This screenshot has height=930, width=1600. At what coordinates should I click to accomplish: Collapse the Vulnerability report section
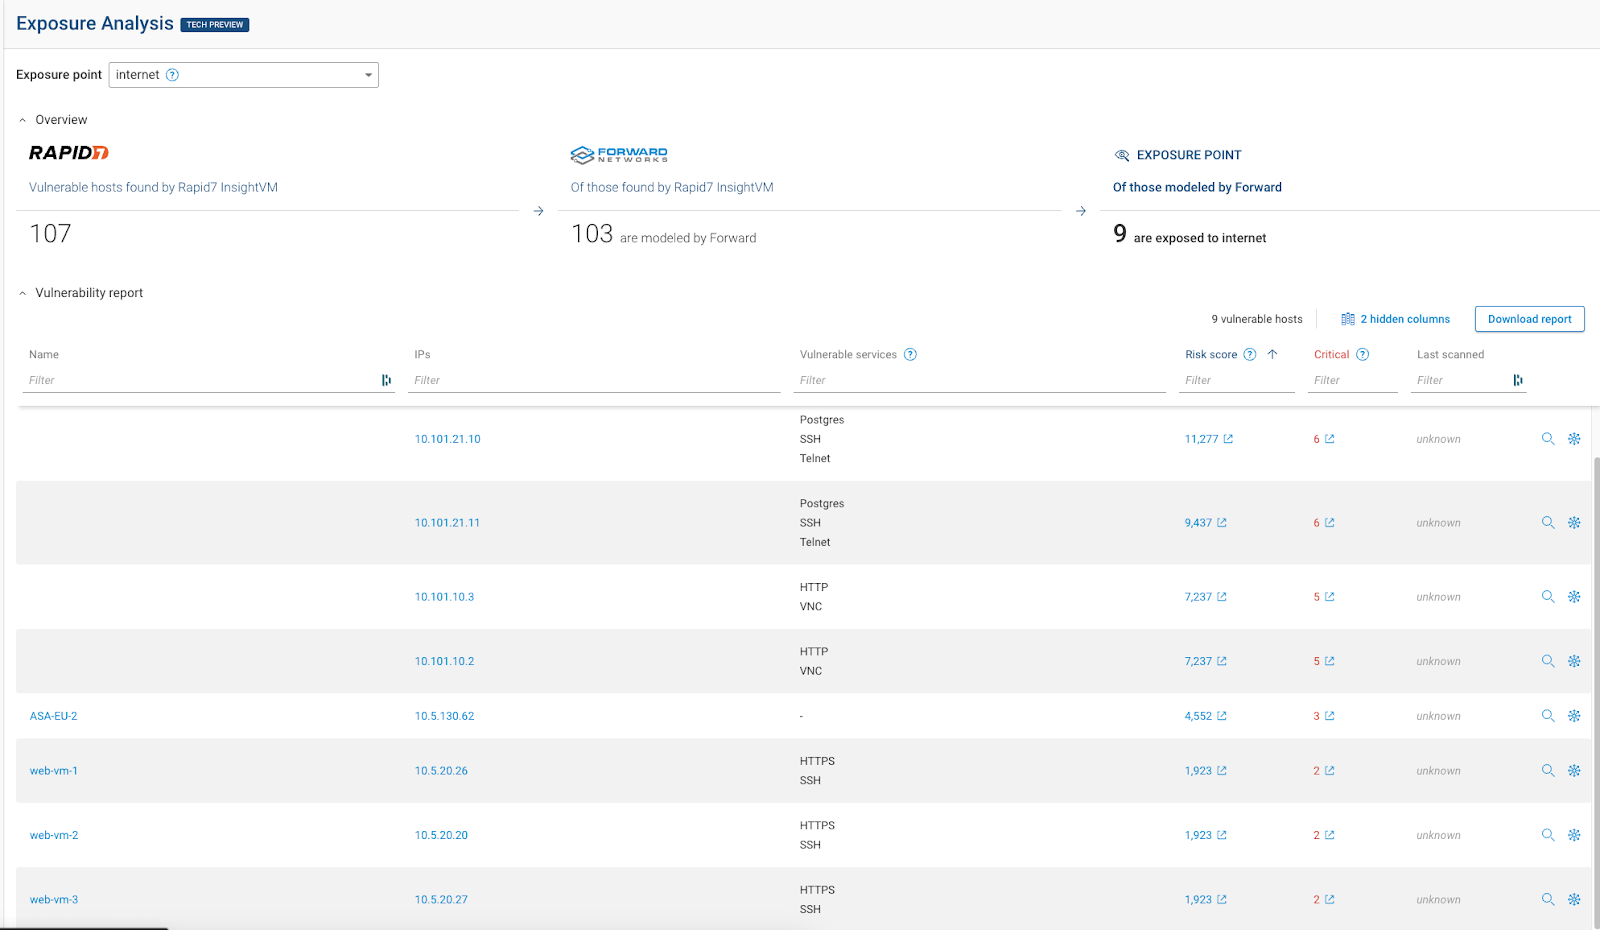click(23, 293)
